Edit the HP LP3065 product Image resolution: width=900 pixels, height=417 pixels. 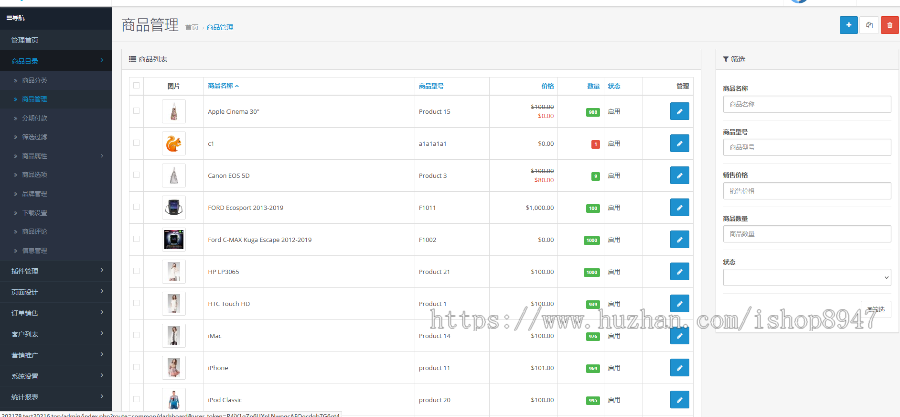tap(679, 271)
